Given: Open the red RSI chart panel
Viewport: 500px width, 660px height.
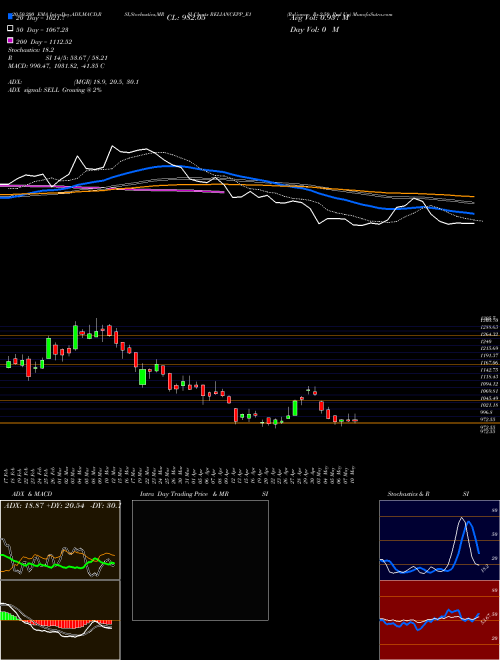Looking at the screenshot, I should (439, 620).
